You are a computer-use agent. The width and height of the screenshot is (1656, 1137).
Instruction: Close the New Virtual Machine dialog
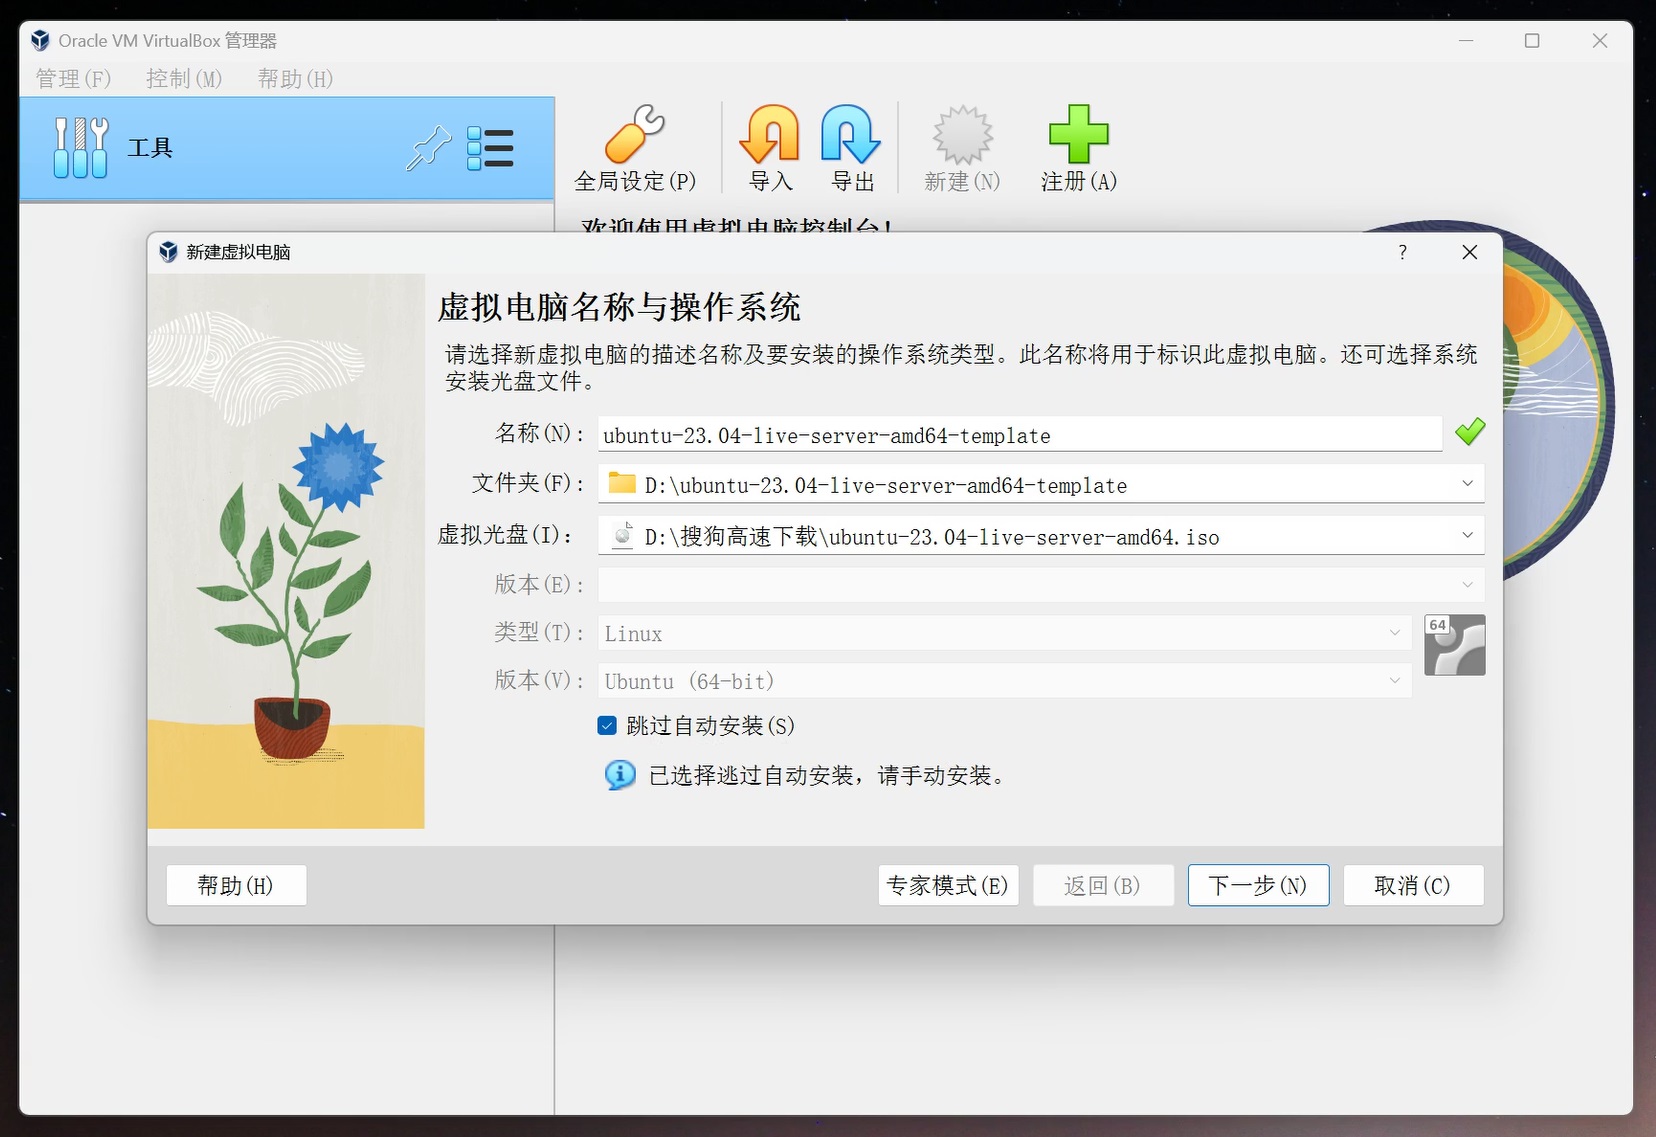tap(1469, 252)
